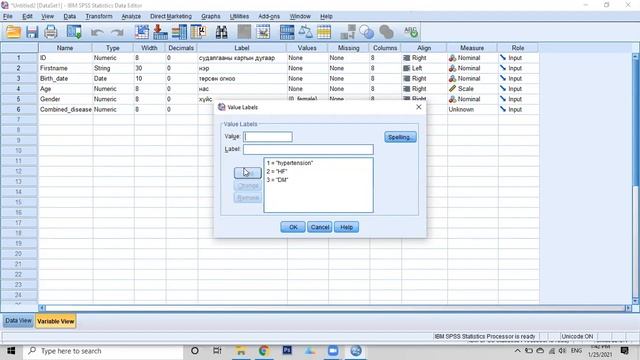
Task: Click the Split file icon
Action: (x=287, y=32)
